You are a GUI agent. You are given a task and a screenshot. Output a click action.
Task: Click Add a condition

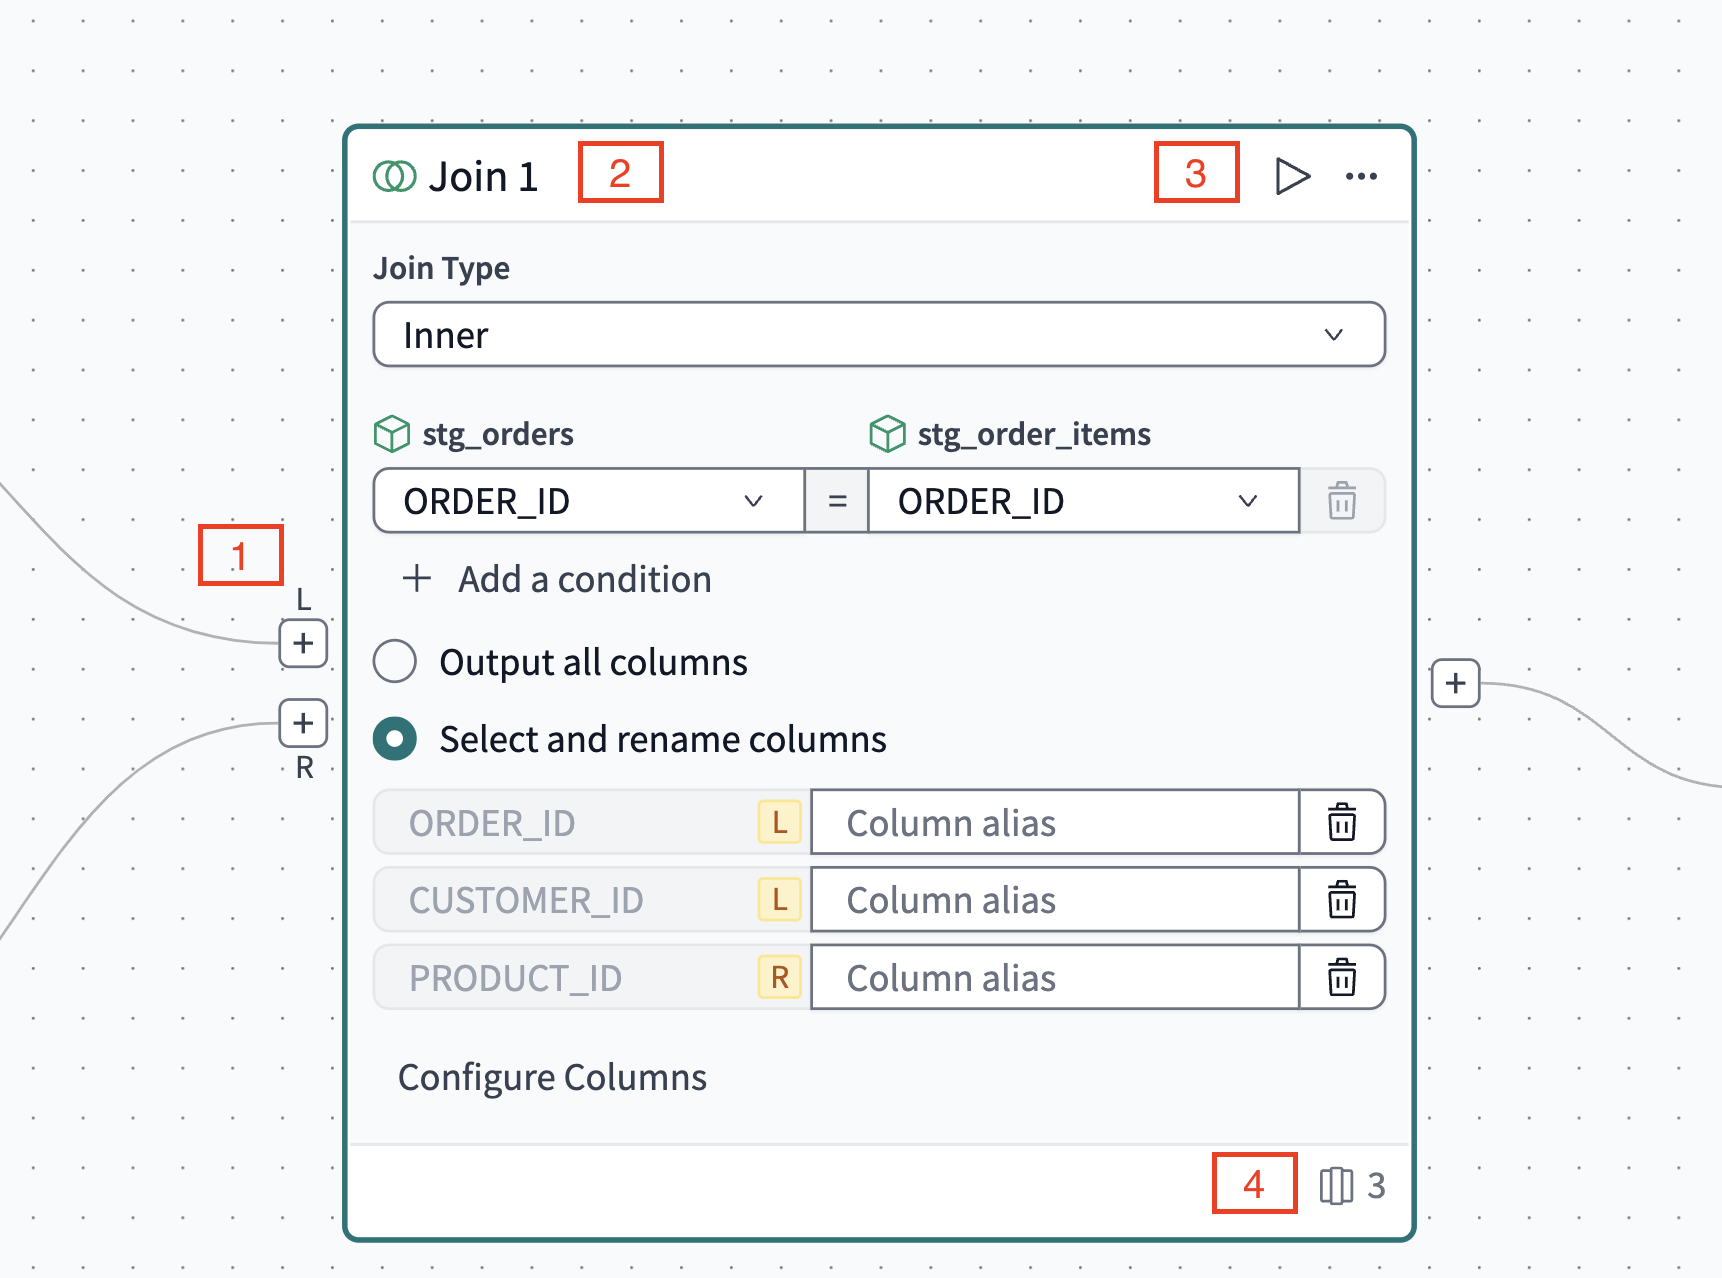[x=554, y=579]
